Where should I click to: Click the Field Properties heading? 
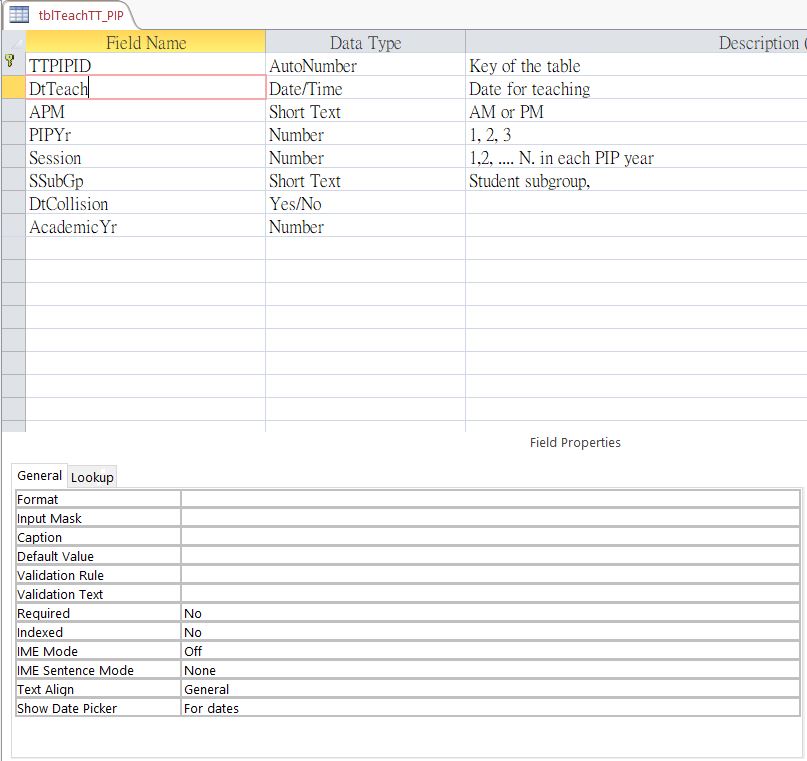(575, 443)
